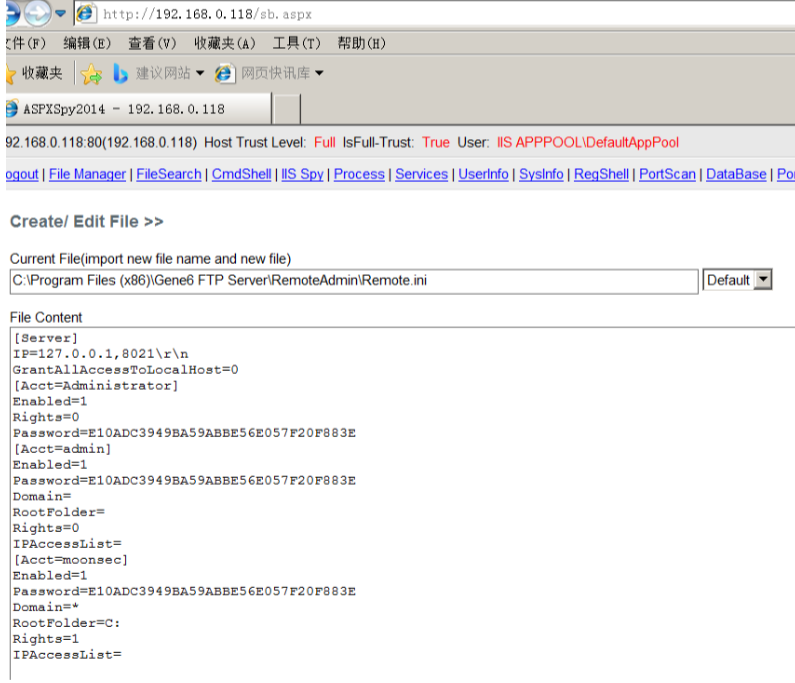Click the [Acct=admin] line
Viewport: 795px width, 683px height.
coord(62,449)
